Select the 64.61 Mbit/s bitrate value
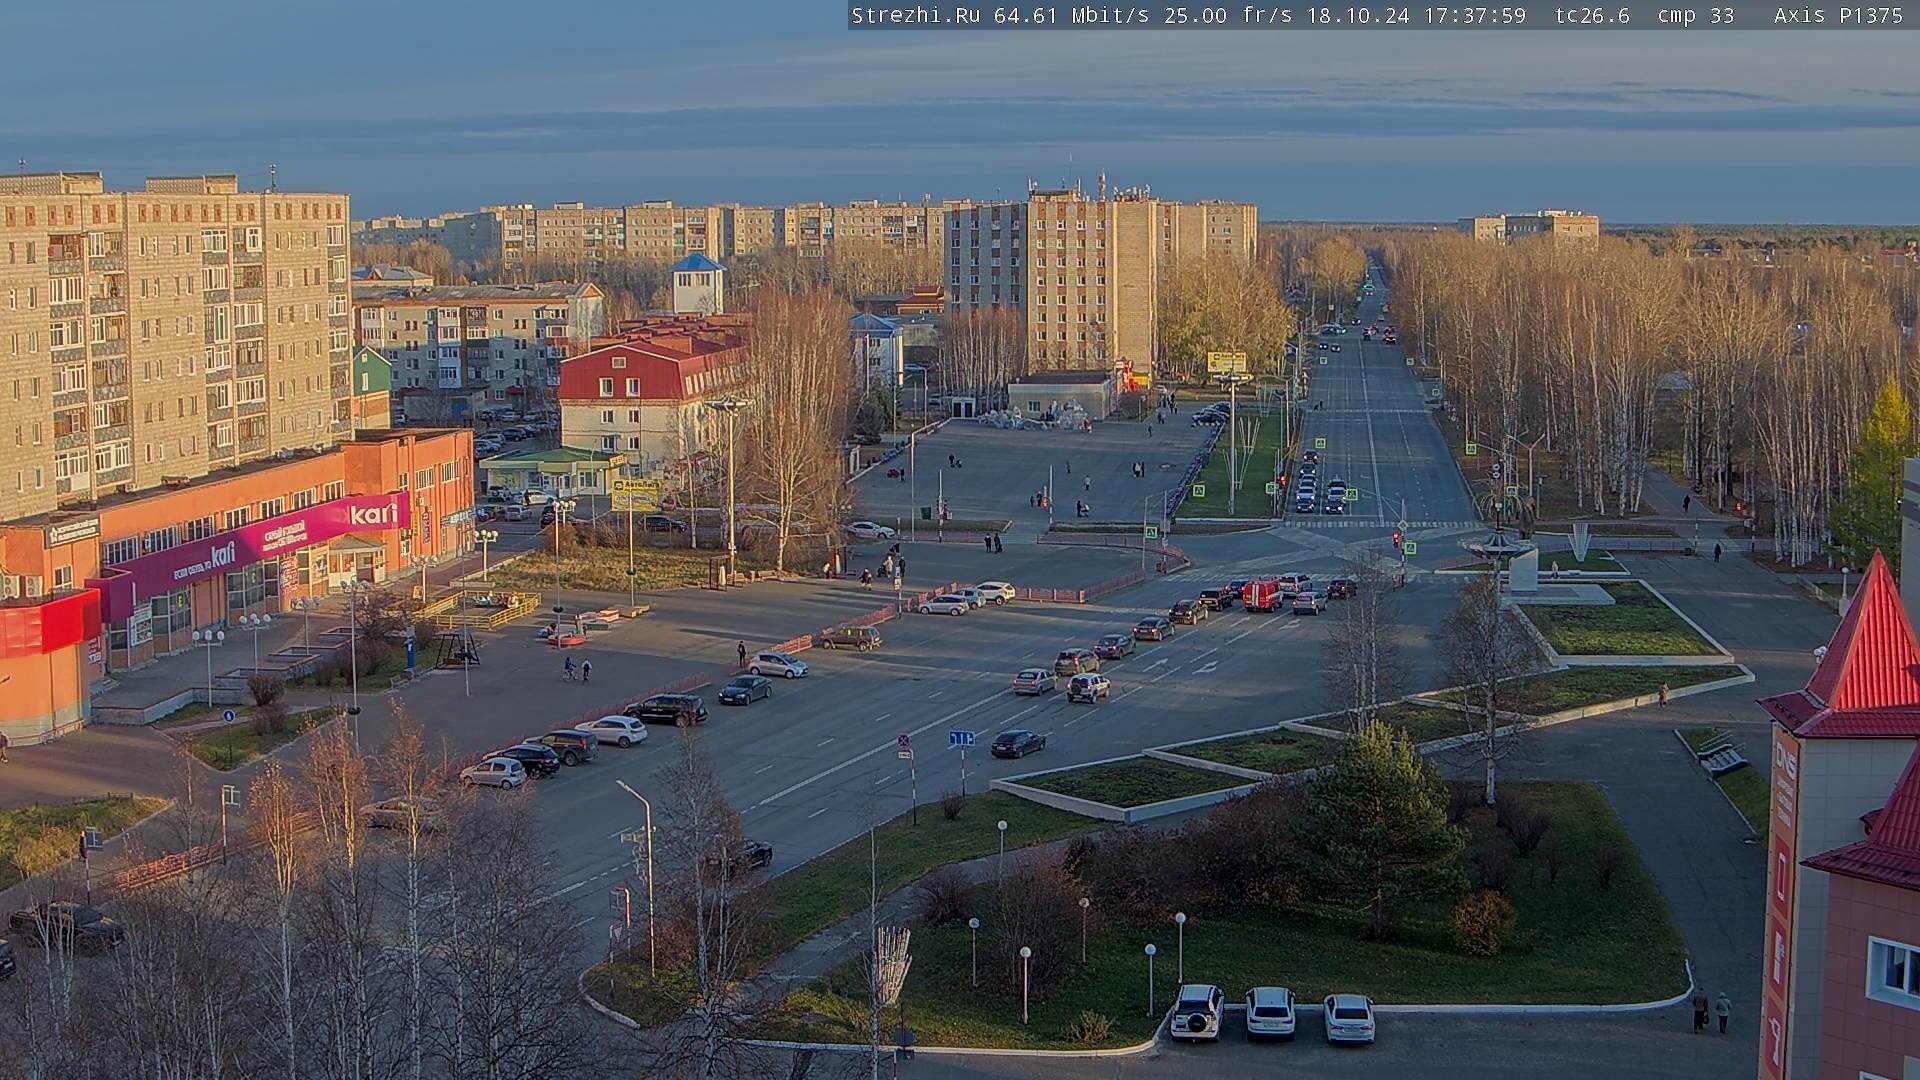1920x1080 pixels. pyautogui.click(x=1071, y=15)
